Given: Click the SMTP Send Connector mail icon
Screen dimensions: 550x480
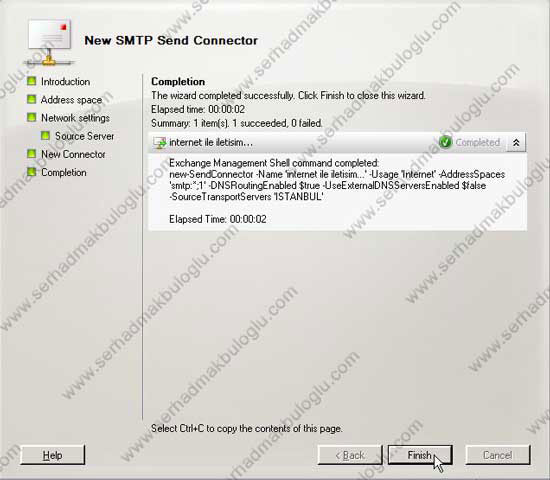Looking at the screenshot, I should pyautogui.click(x=49, y=42).
